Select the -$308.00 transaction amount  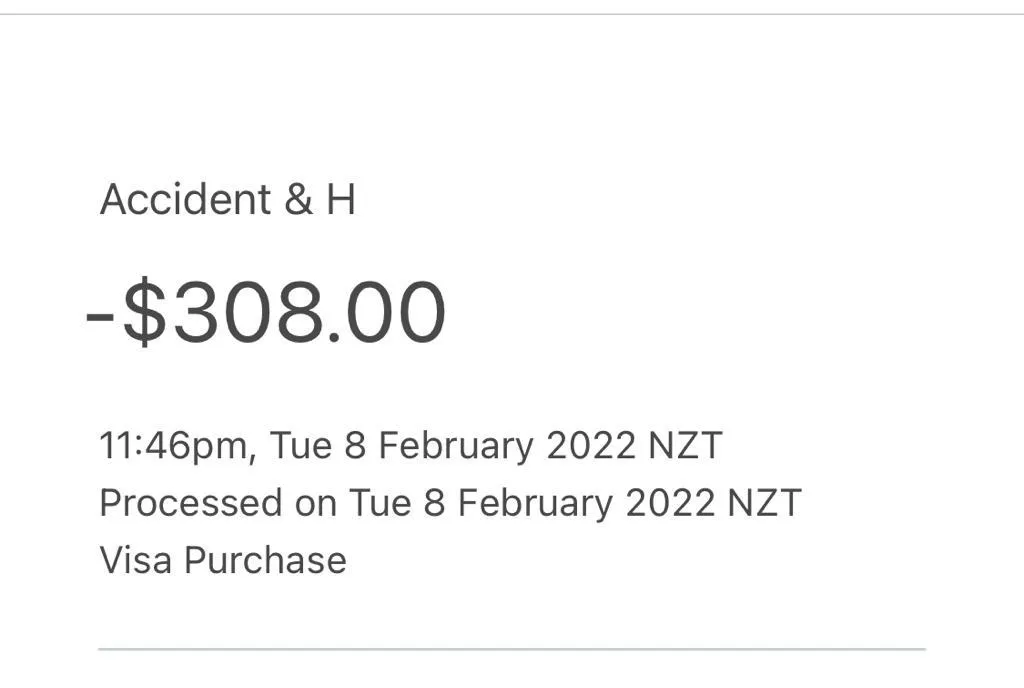point(266,313)
